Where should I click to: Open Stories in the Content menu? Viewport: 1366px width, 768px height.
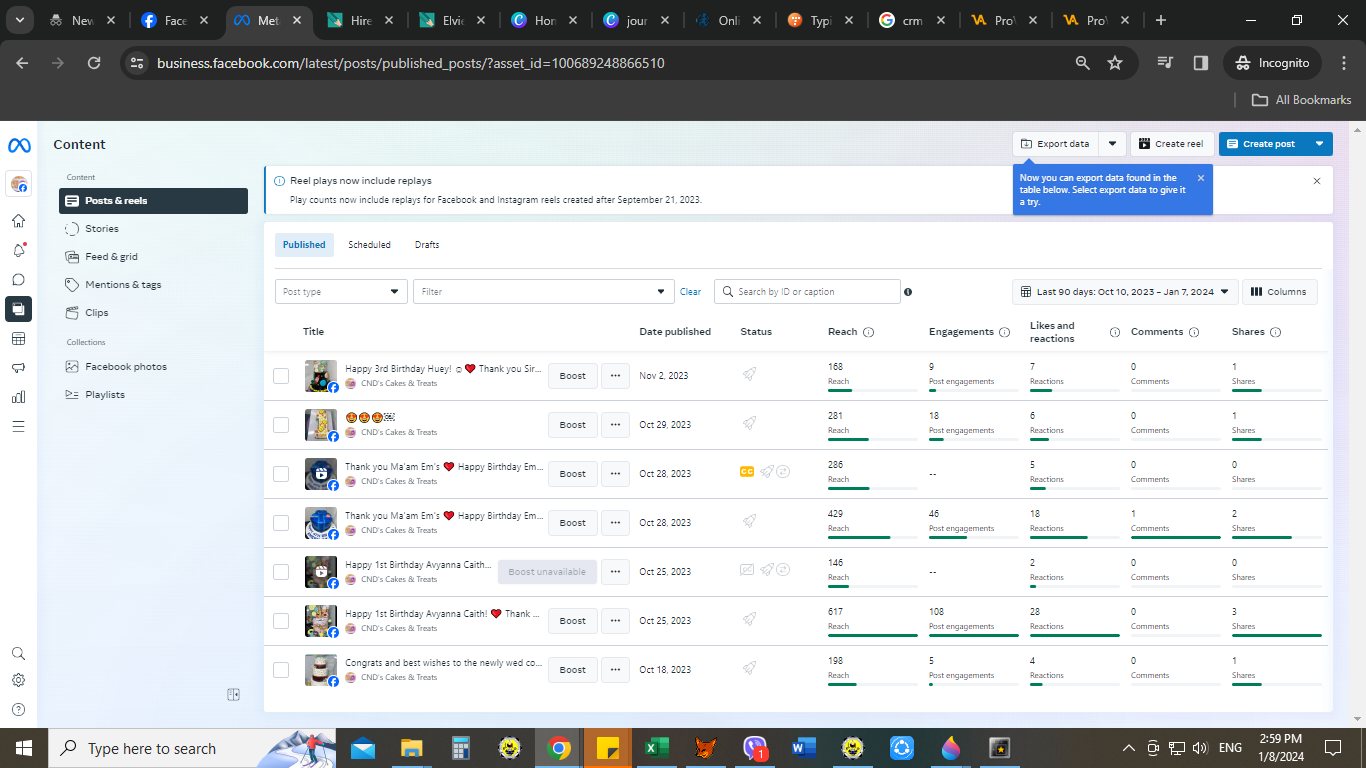(153, 229)
